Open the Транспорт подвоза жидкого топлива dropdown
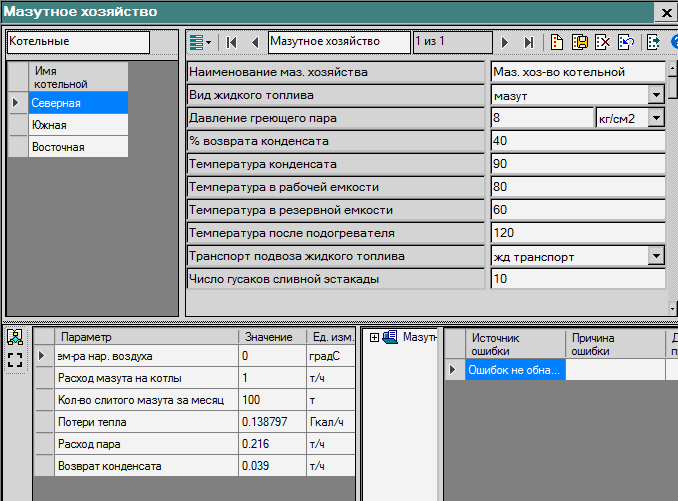The height and width of the screenshot is (501, 678). (x=656, y=256)
